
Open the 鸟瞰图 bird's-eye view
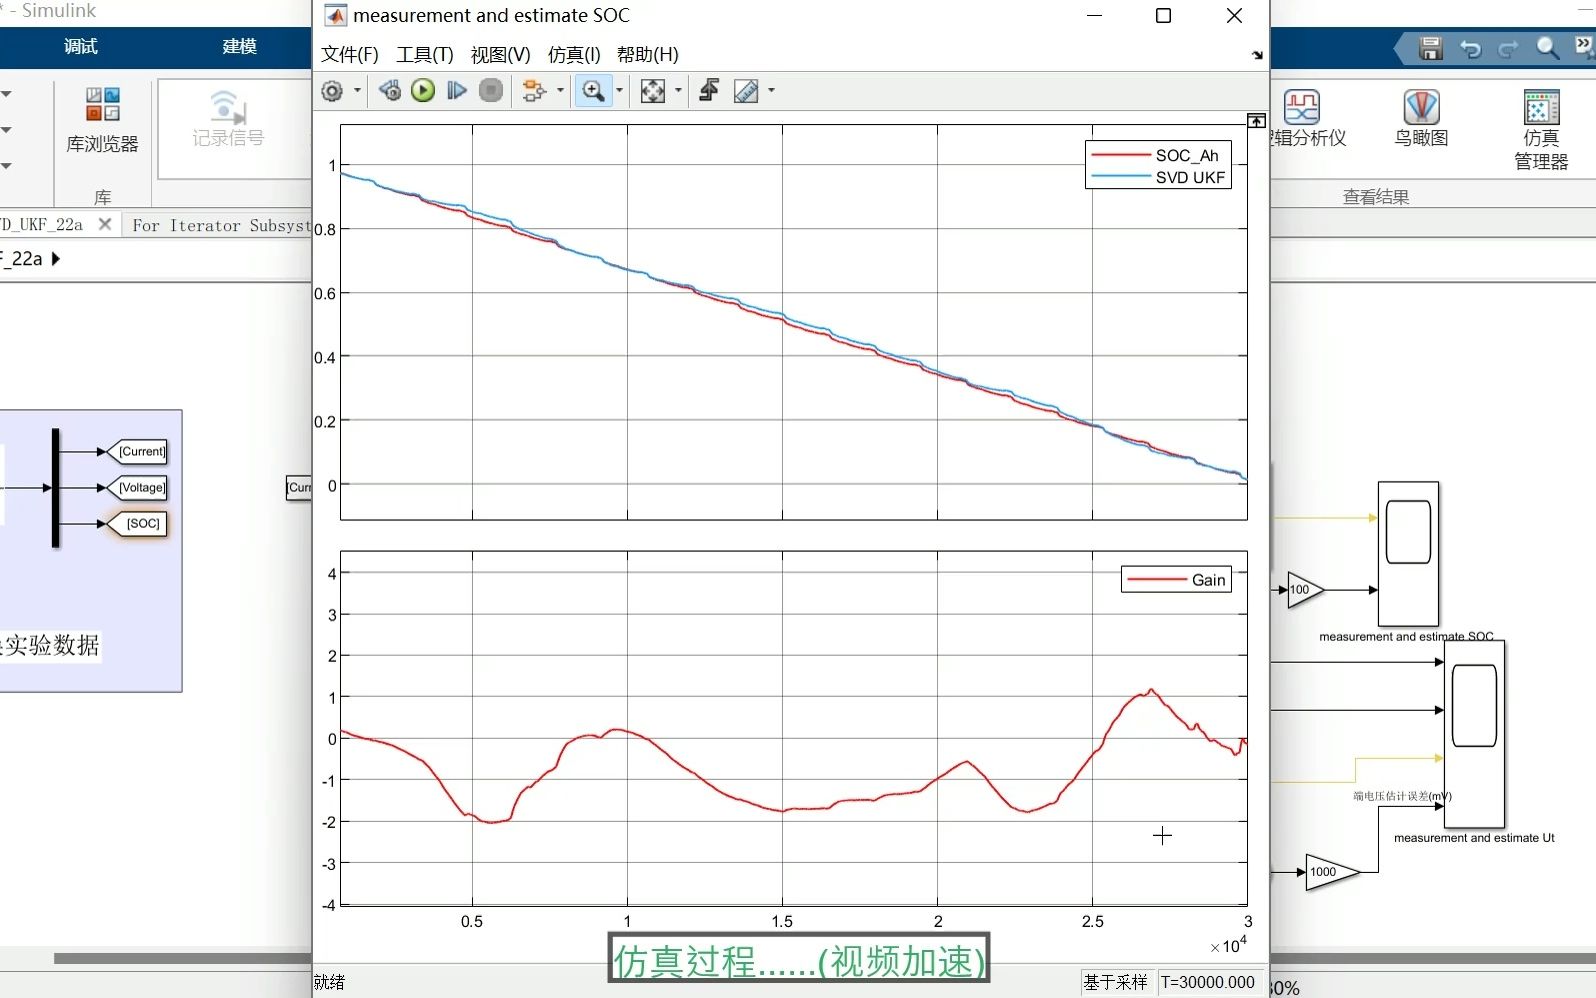(1421, 118)
